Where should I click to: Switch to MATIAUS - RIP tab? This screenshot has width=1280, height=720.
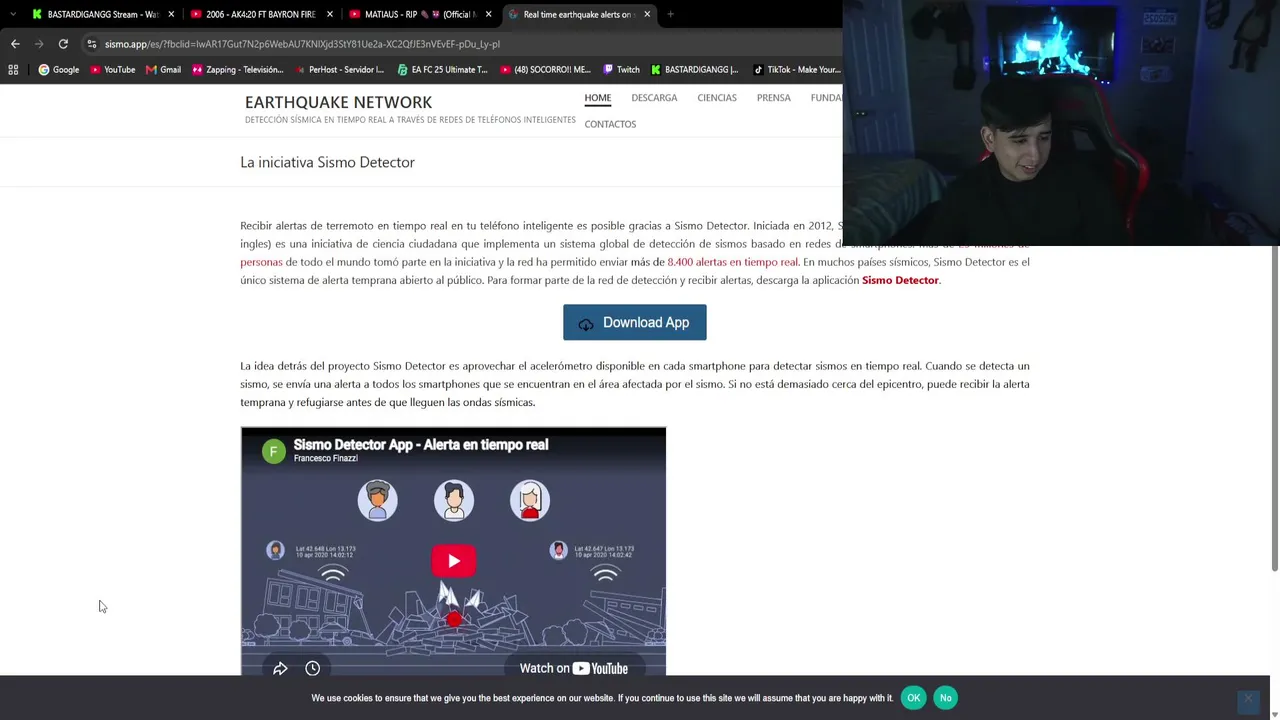(x=420, y=14)
